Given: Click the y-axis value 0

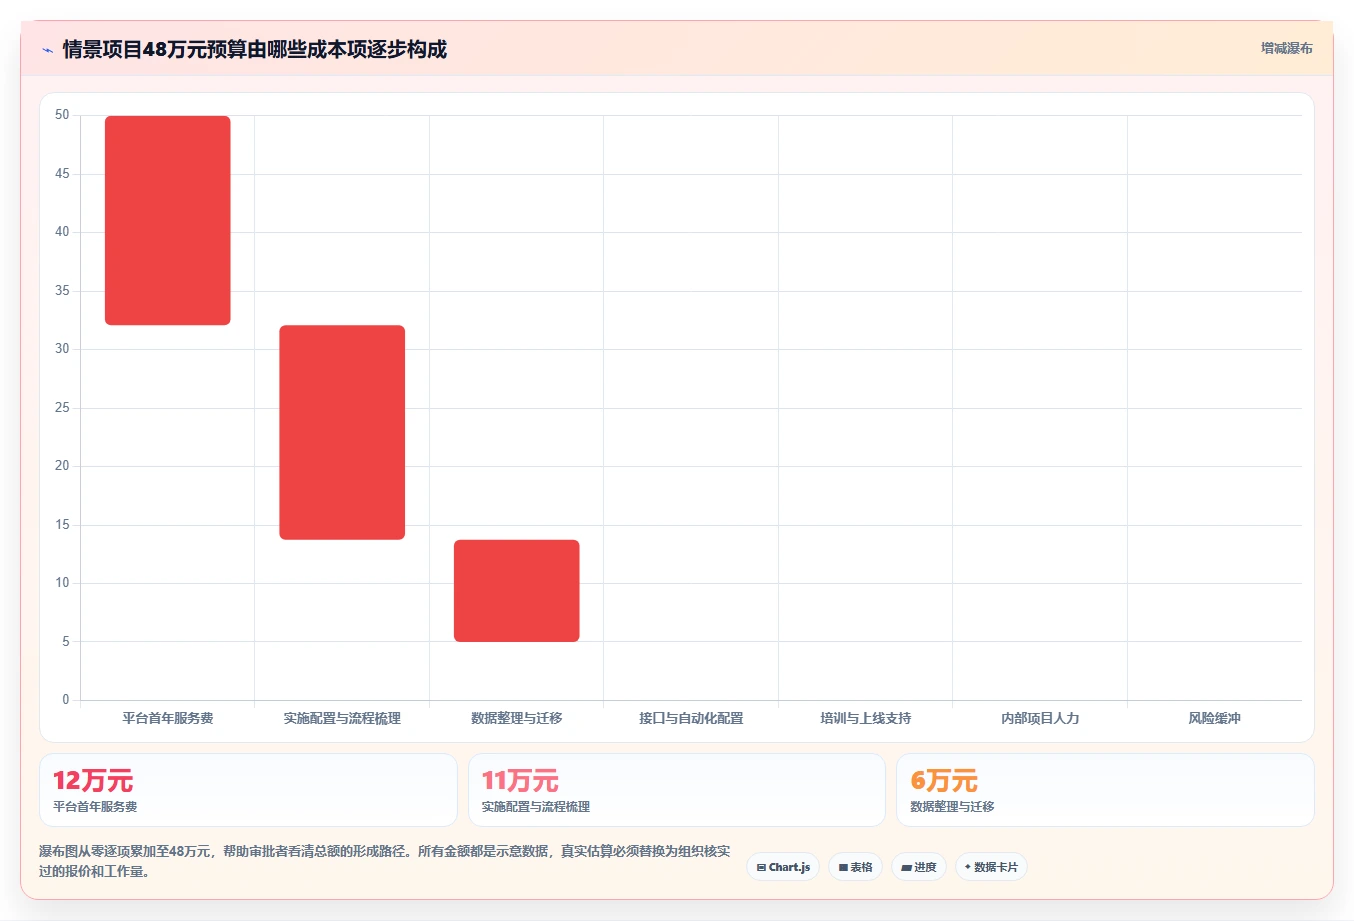Looking at the screenshot, I should tap(66, 700).
